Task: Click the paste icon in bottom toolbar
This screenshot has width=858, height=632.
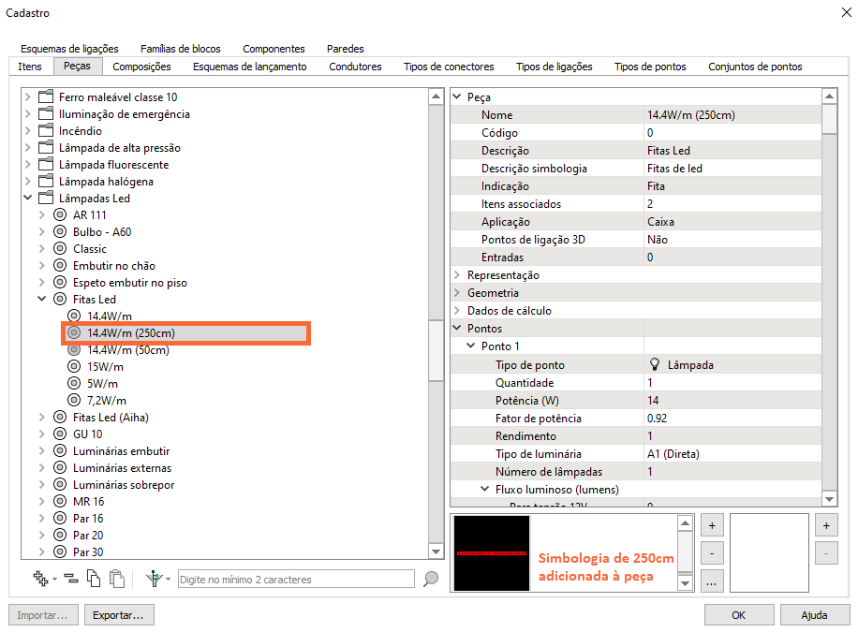Action: 117,579
